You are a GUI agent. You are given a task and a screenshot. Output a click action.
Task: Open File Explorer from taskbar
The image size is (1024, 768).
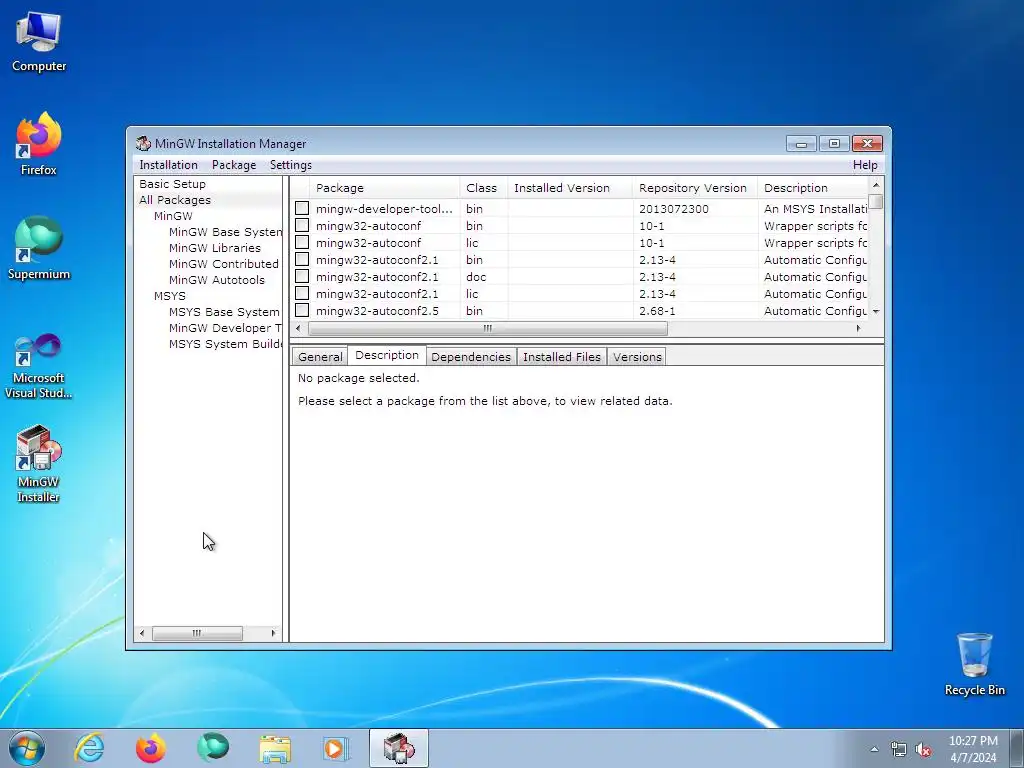pos(275,748)
